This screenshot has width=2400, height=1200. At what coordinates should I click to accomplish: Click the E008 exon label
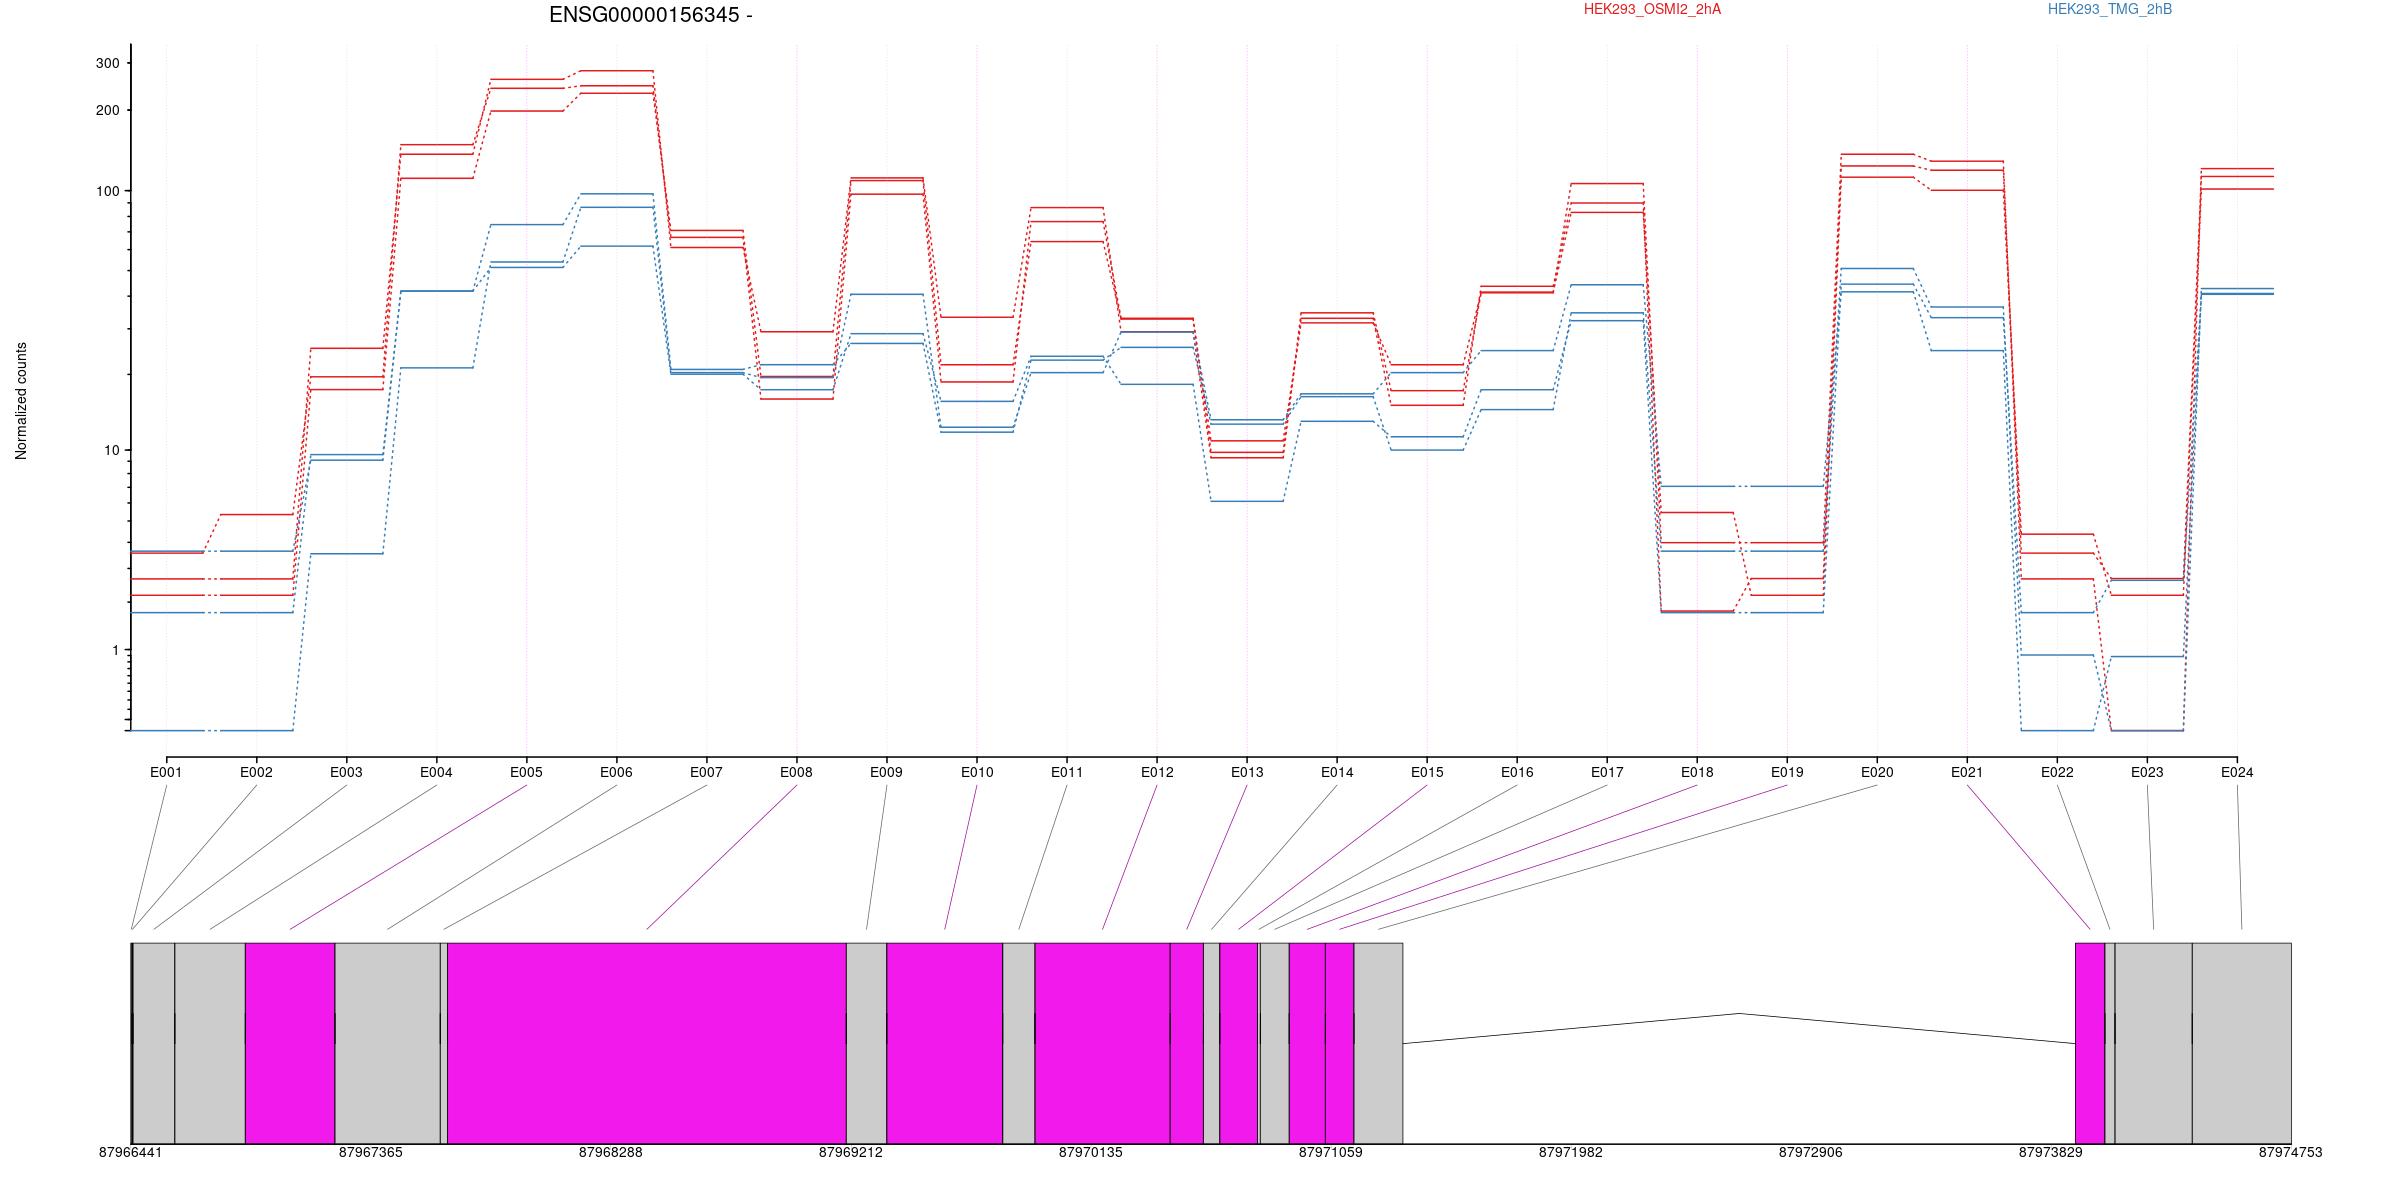coord(796,772)
